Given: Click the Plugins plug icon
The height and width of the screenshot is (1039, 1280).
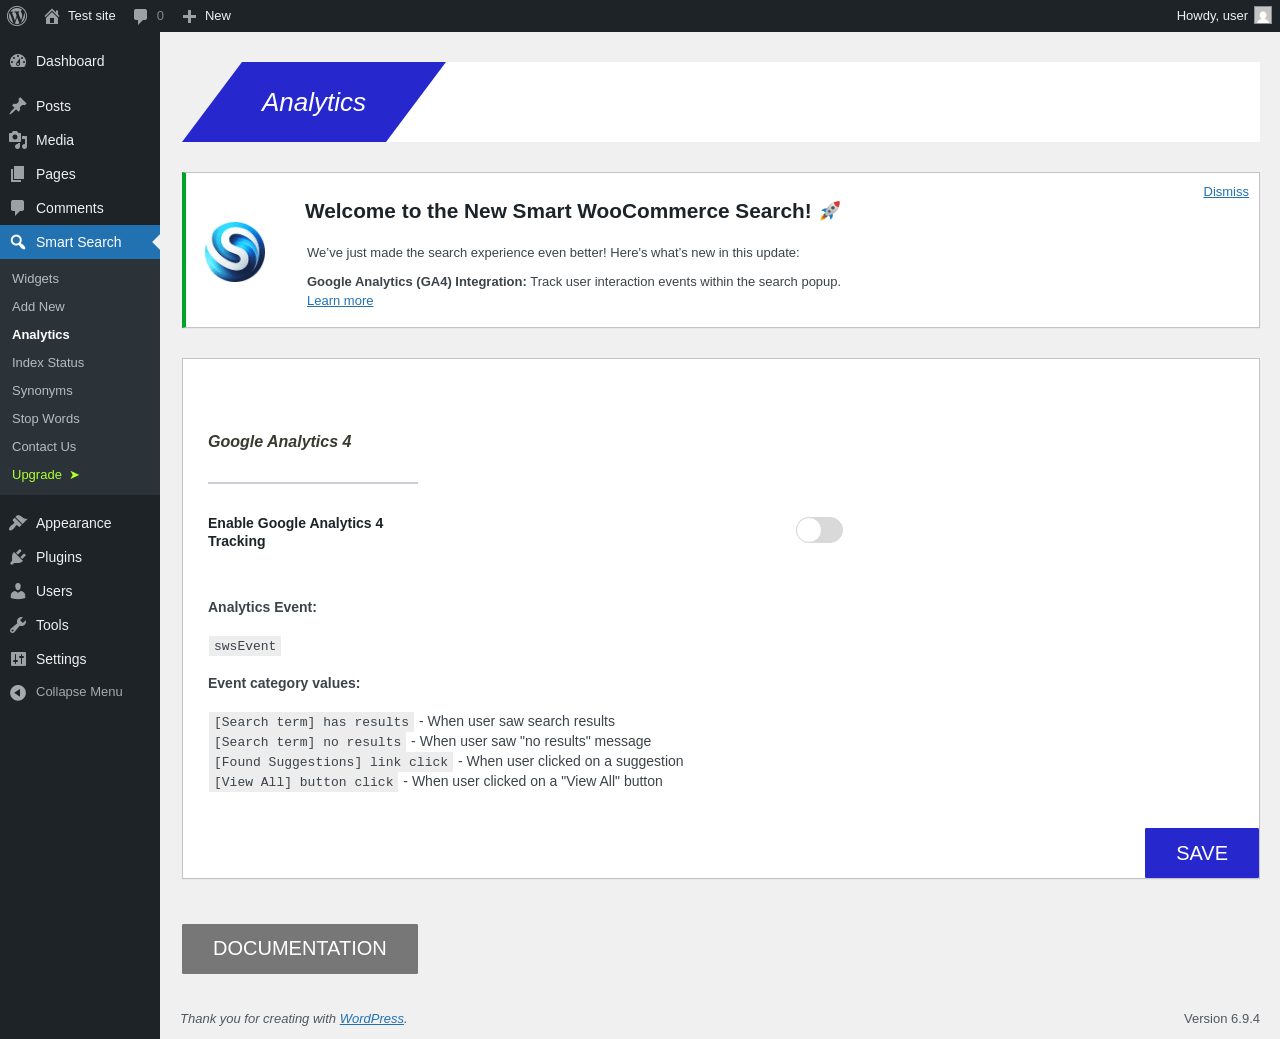Looking at the screenshot, I should click(x=18, y=557).
